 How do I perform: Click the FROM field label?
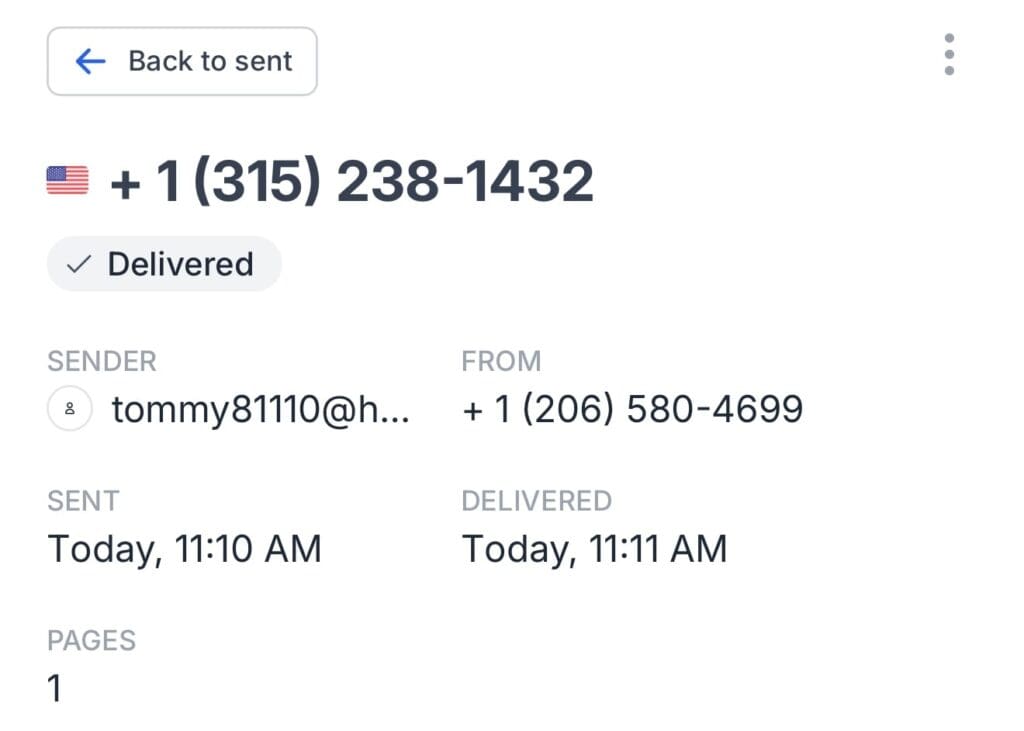tap(501, 361)
